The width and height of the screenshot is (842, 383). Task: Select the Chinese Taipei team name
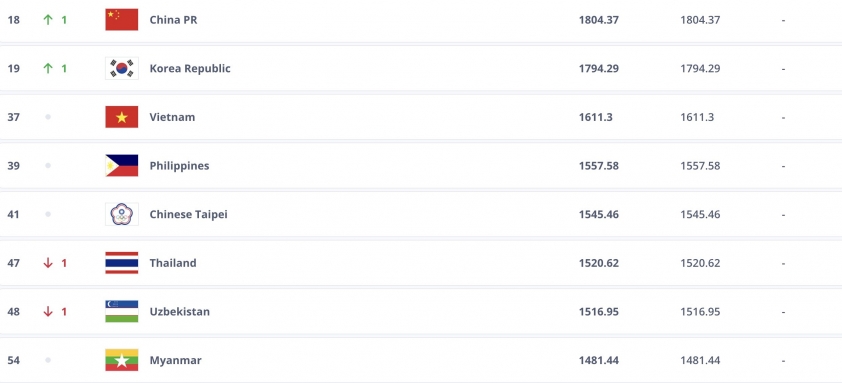click(x=188, y=214)
